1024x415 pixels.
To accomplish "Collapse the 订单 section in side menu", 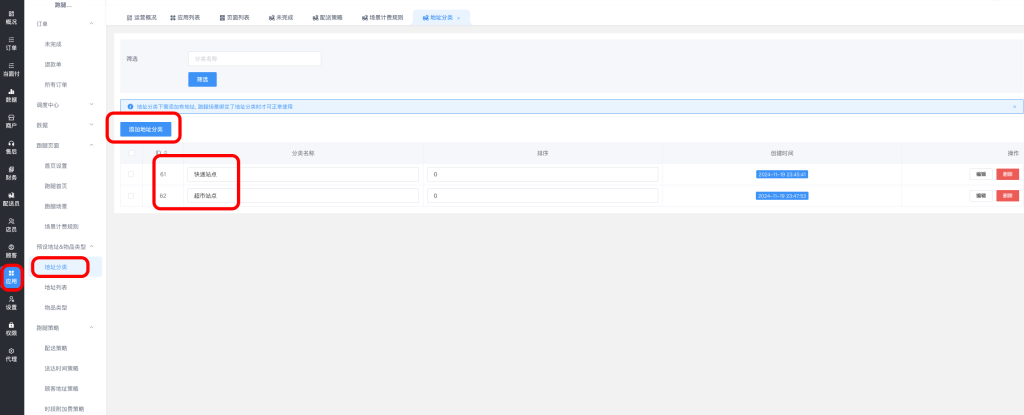I will 92,22.
